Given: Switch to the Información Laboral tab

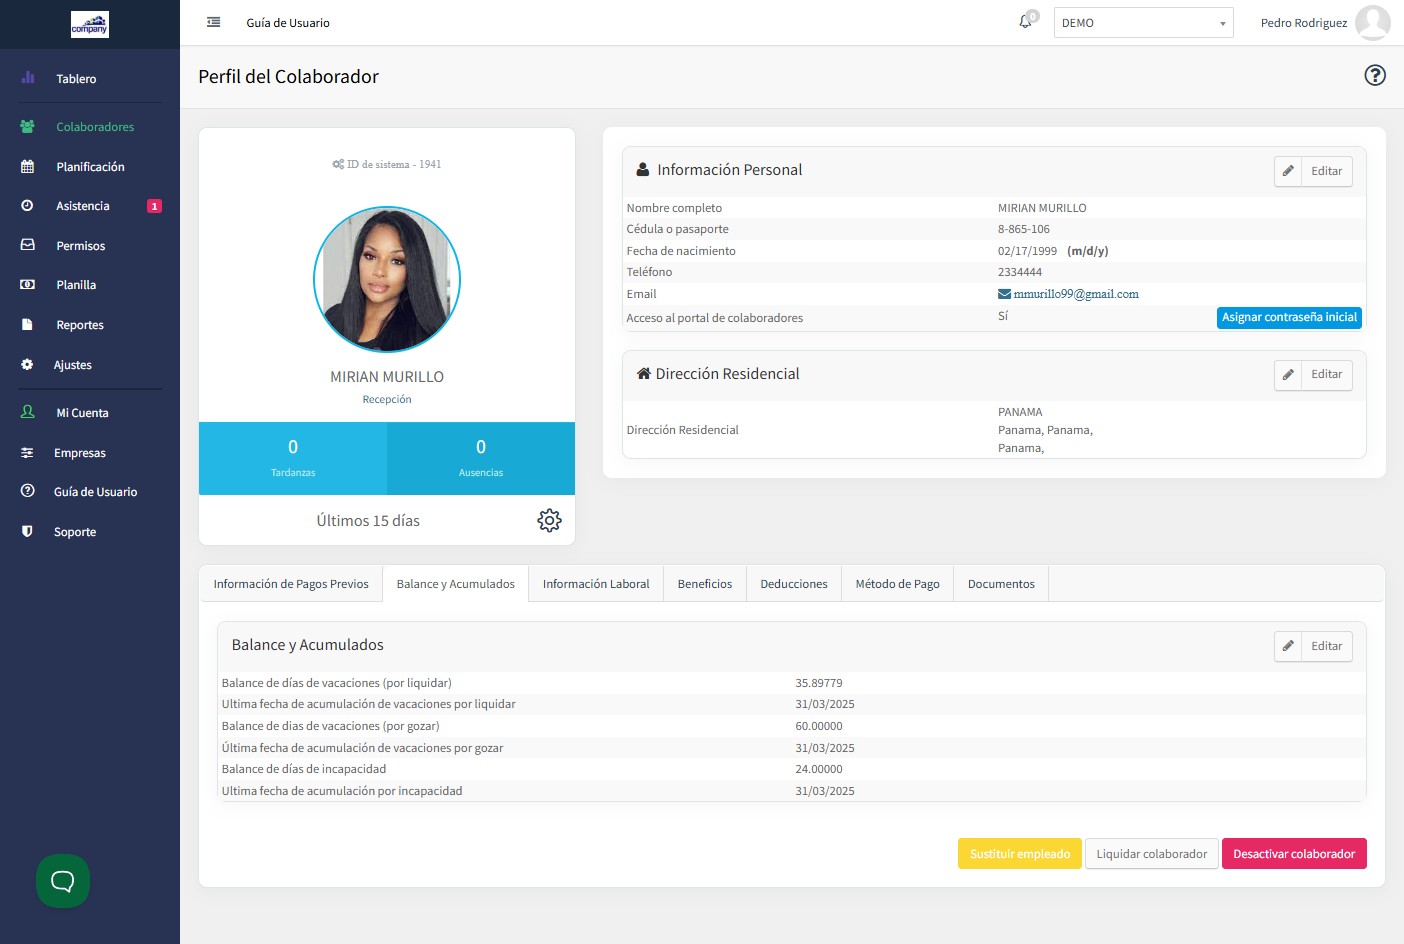Looking at the screenshot, I should click(596, 584).
